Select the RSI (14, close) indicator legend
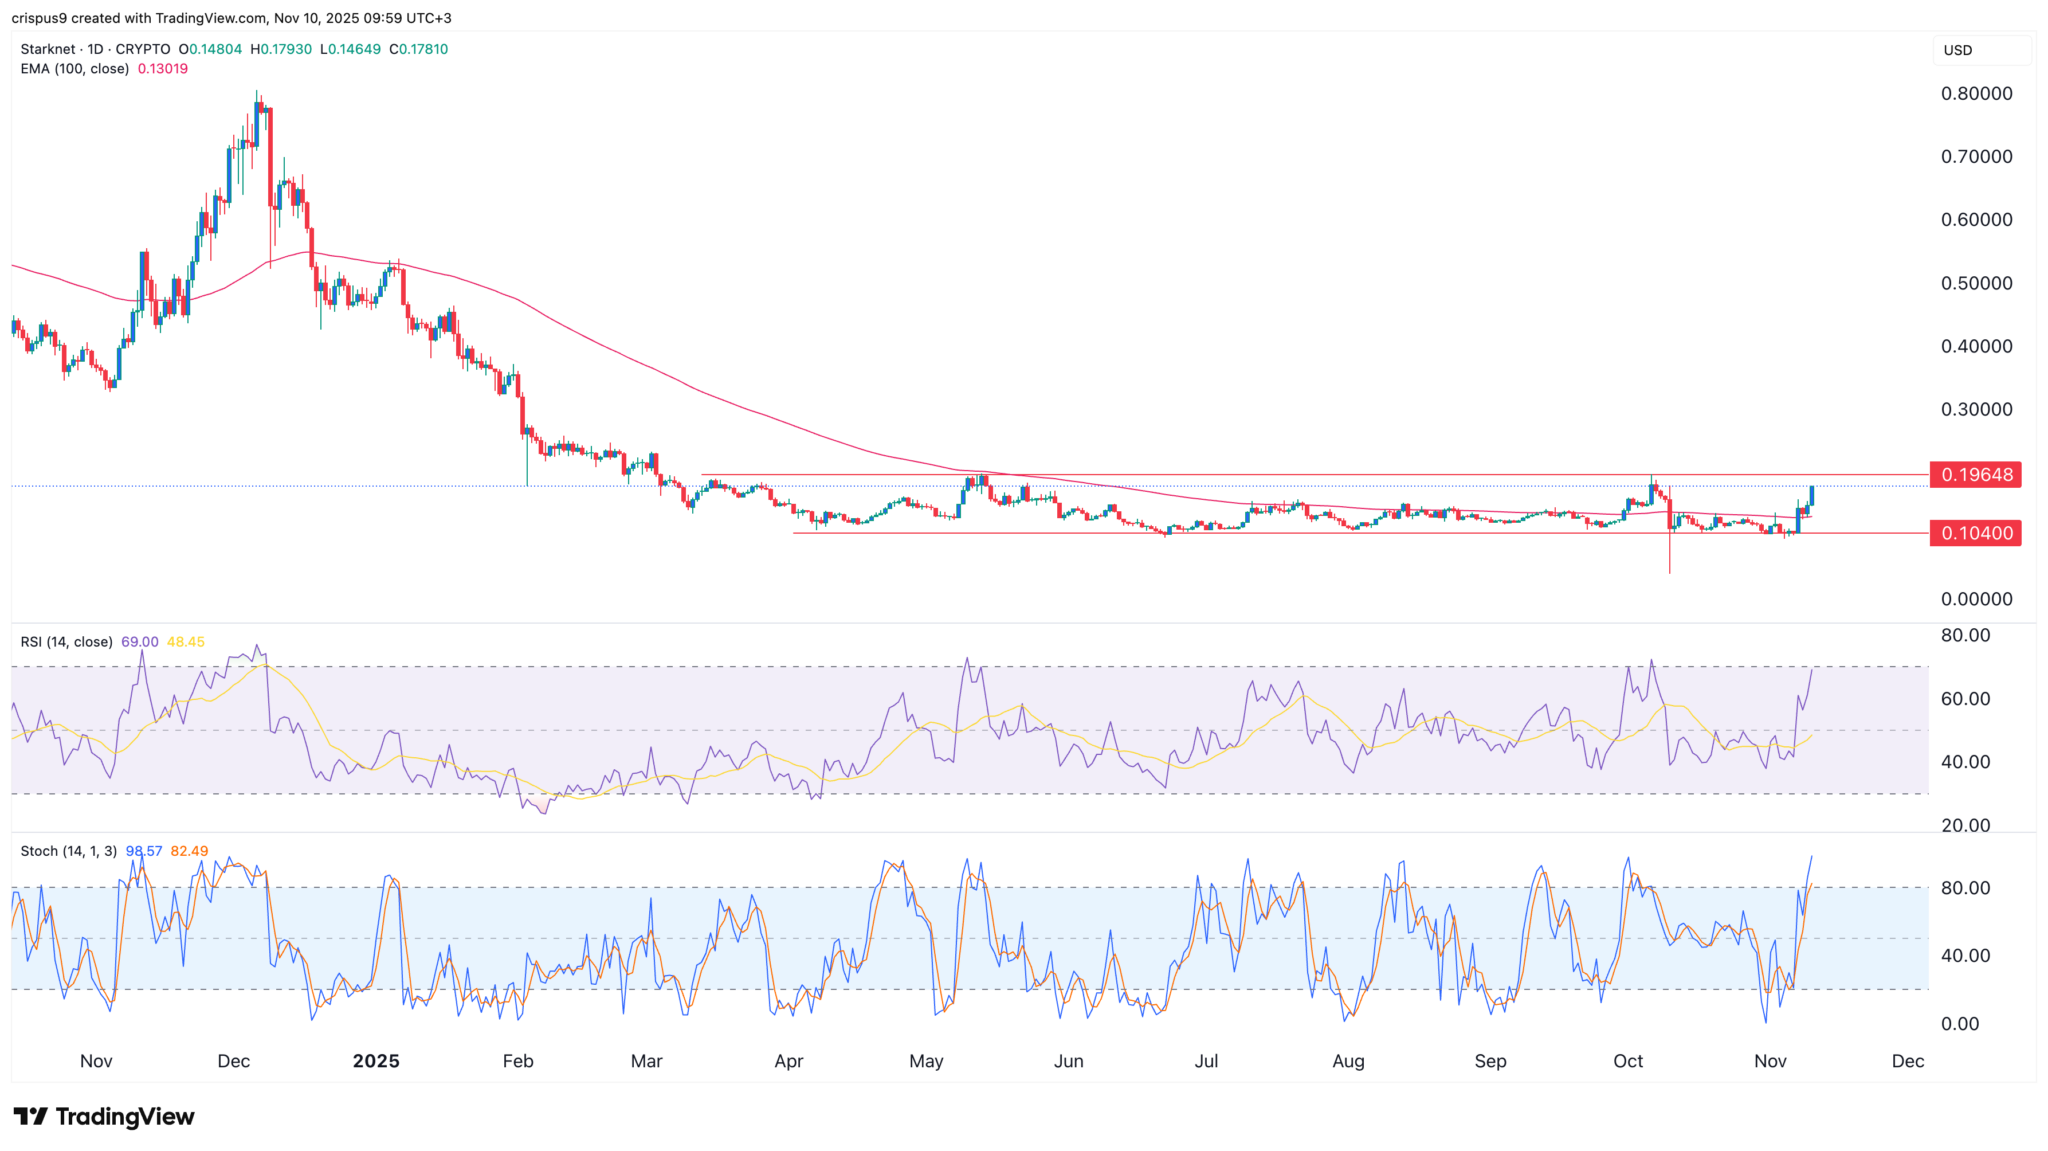2048x1151 pixels. click(x=66, y=642)
